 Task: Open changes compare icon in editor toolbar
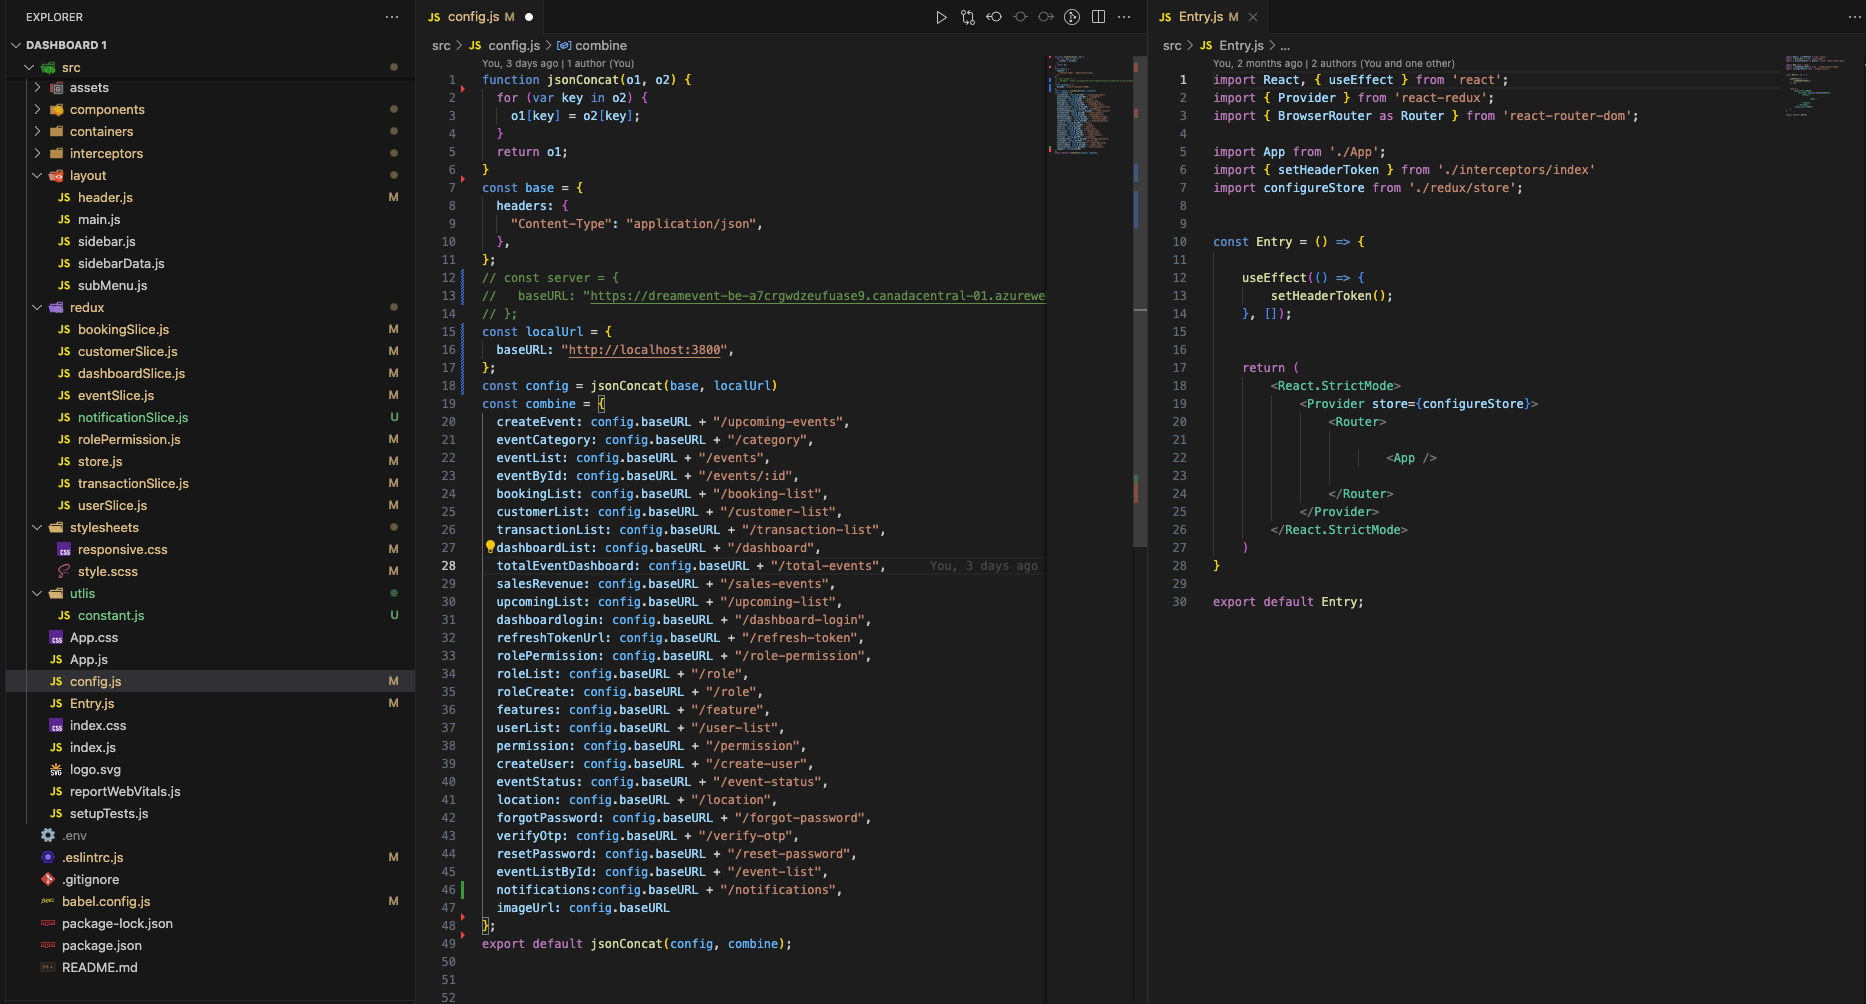click(x=967, y=17)
